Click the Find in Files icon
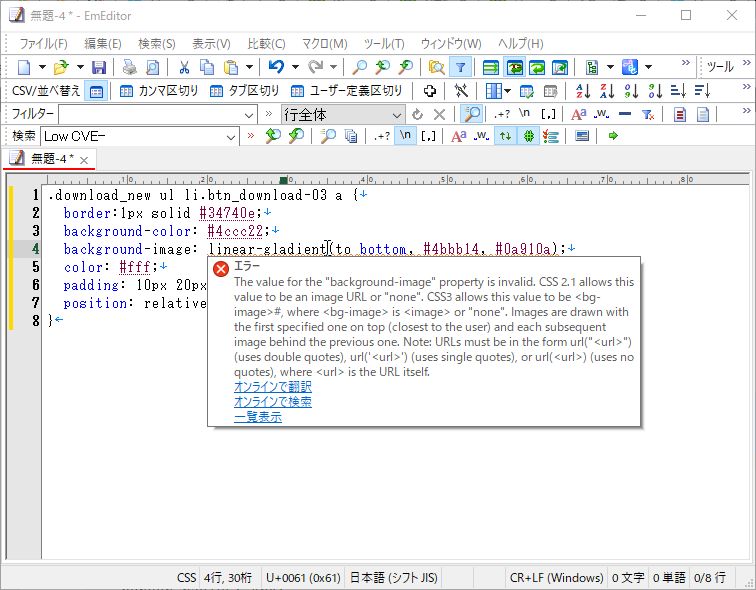Viewport: 756px width, 590px height. pos(436,67)
